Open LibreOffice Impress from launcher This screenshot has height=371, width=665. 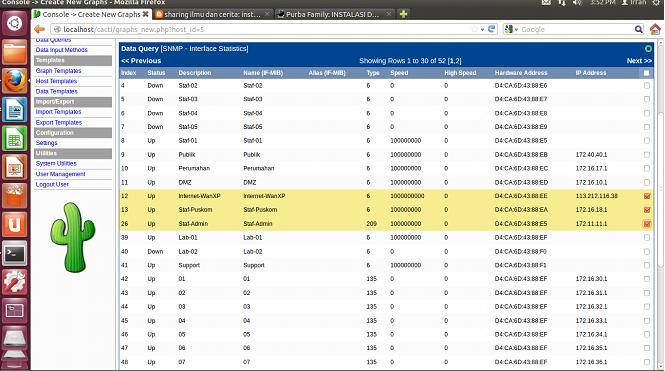click(x=14, y=167)
